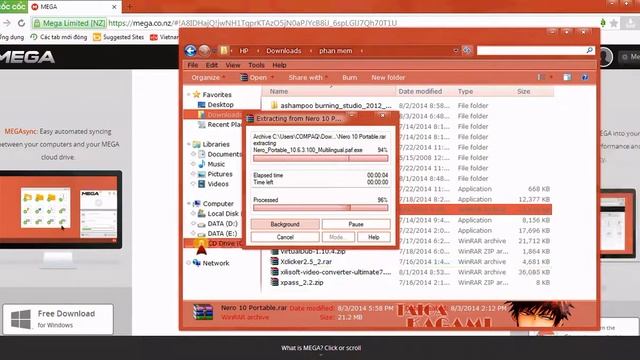Open the Tools menu in Explorer
This screenshot has width=640, height=360.
(x=256, y=65)
